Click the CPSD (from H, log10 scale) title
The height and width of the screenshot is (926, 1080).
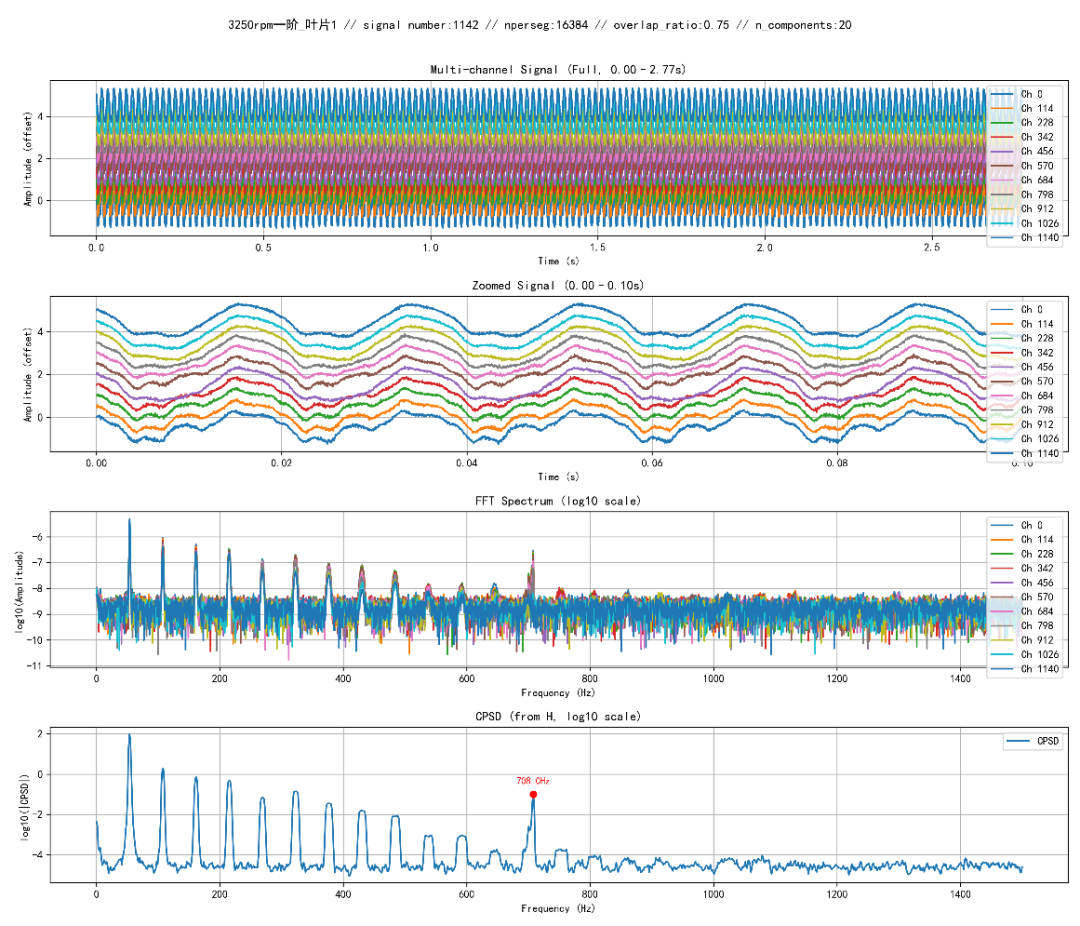click(558, 717)
